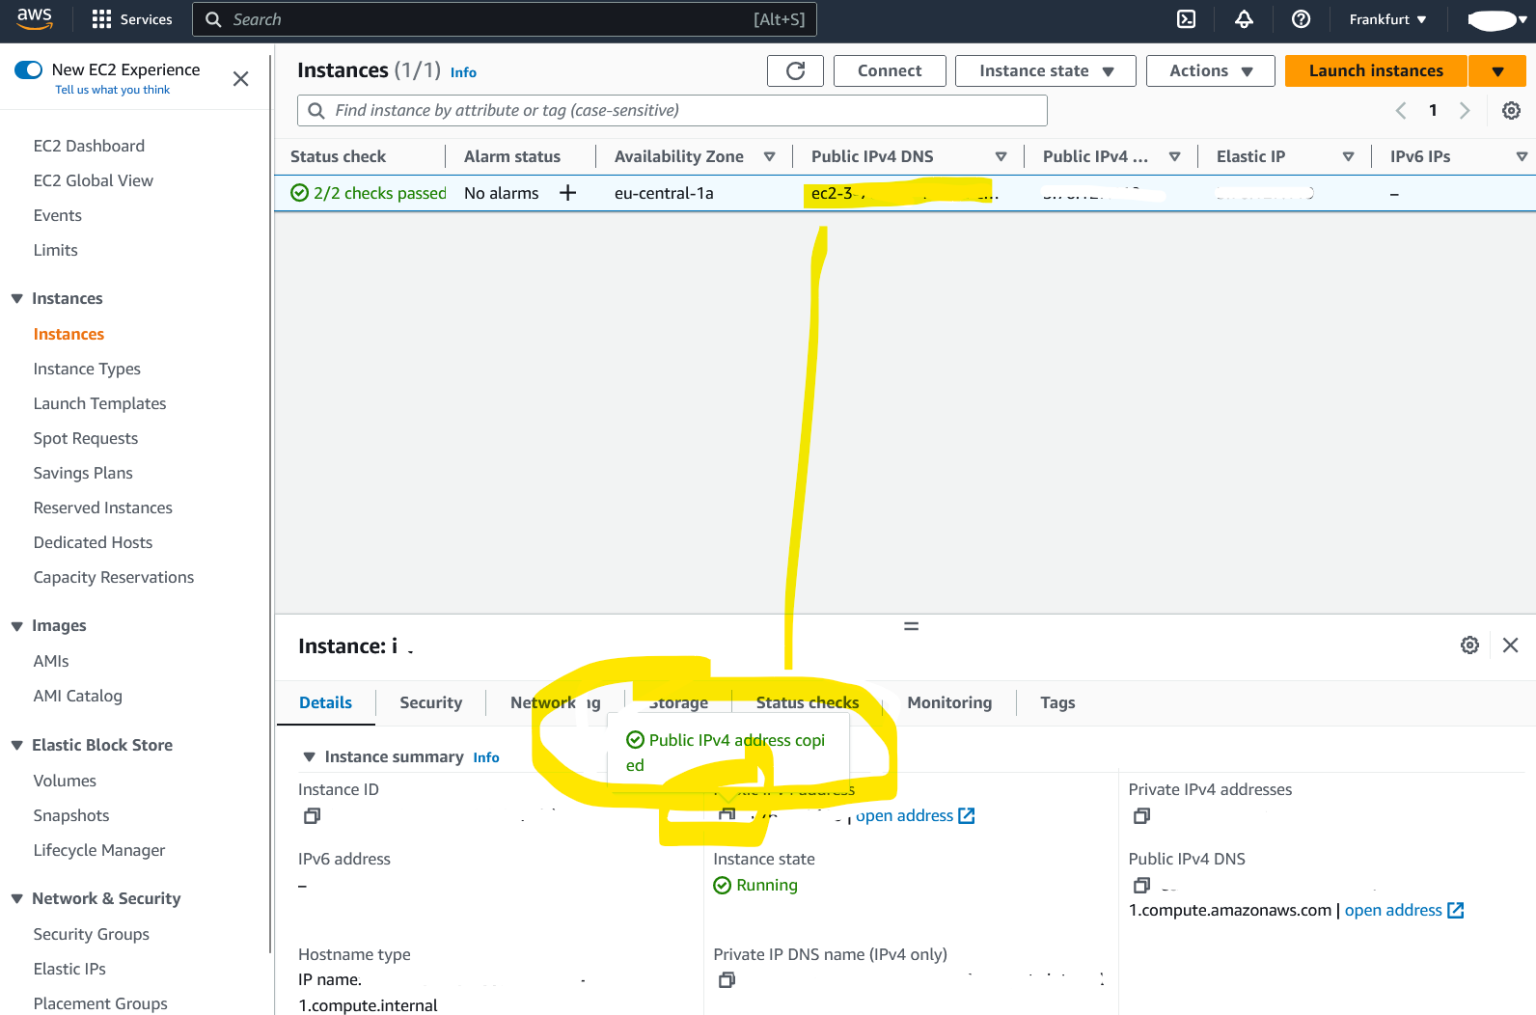Click the find instance search field
Viewport: 1536px width, 1015px height.
click(672, 110)
